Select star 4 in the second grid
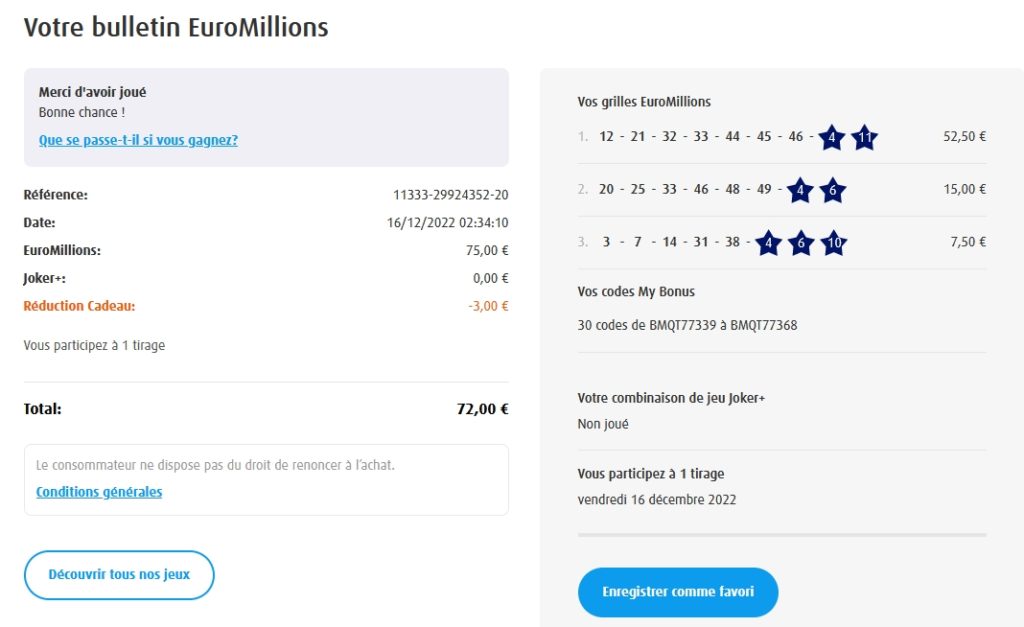The height and width of the screenshot is (627, 1024). (x=800, y=190)
